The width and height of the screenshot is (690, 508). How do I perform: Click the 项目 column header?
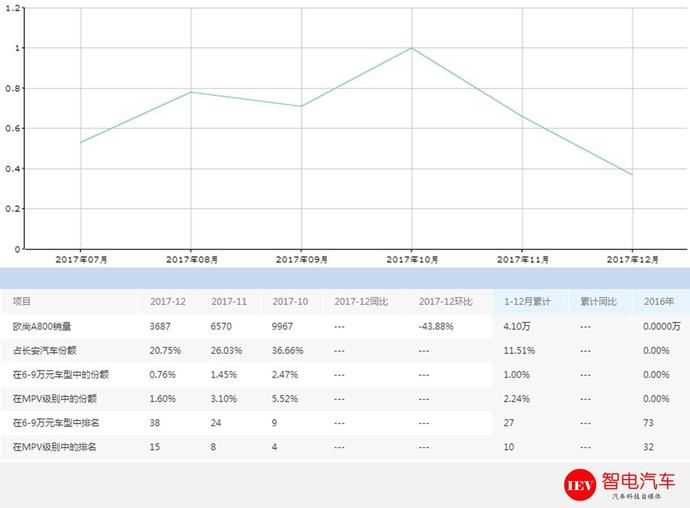click(x=22, y=301)
